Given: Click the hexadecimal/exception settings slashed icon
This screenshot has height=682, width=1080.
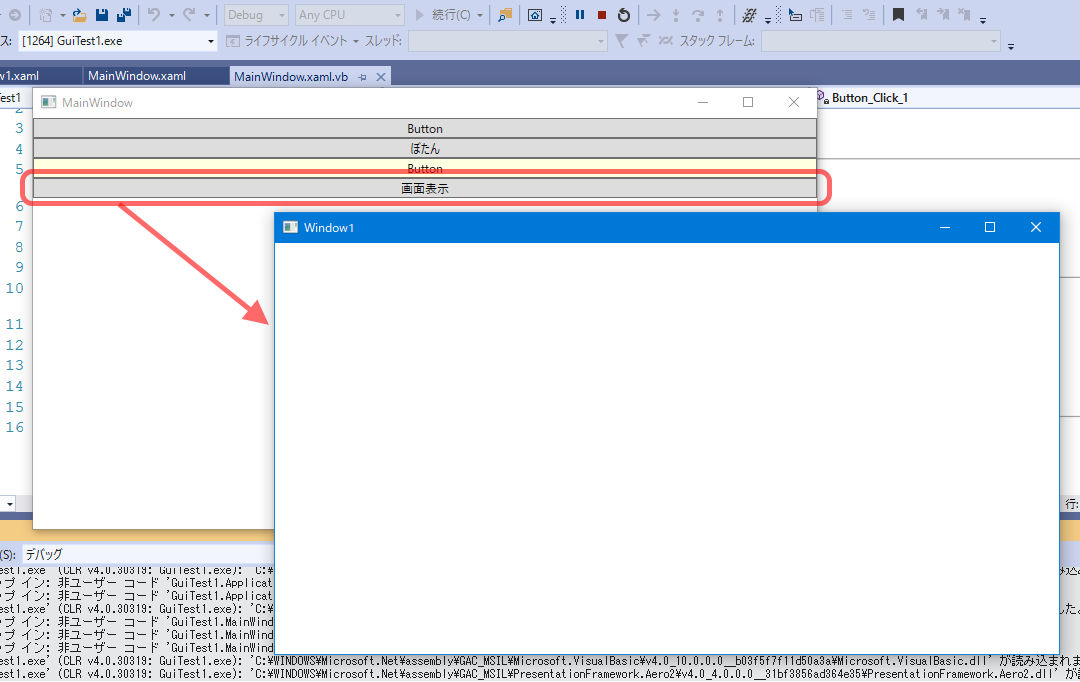Looking at the screenshot, I should pyautogui.click(x=749, y=14).
